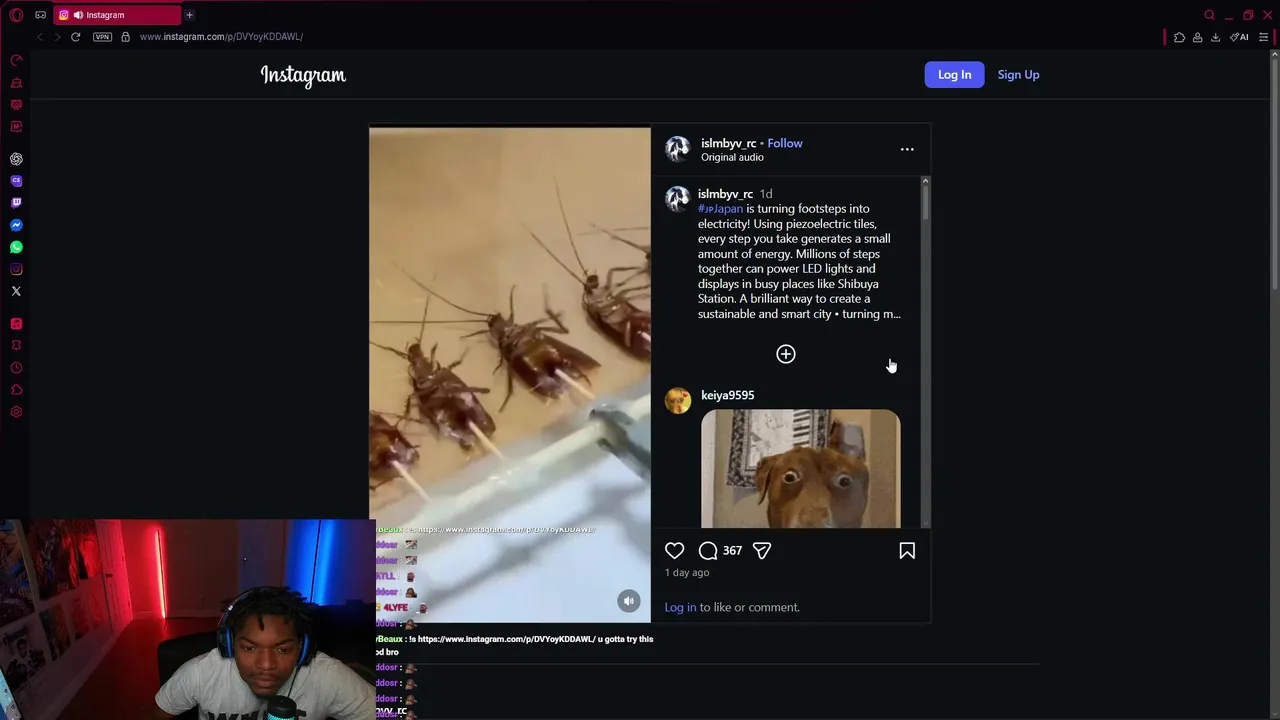Play or pause the cockroach video
Image resolution: width=1280 pixels, height=720 pixels.
pyautogui.click(x=509, y=375)
